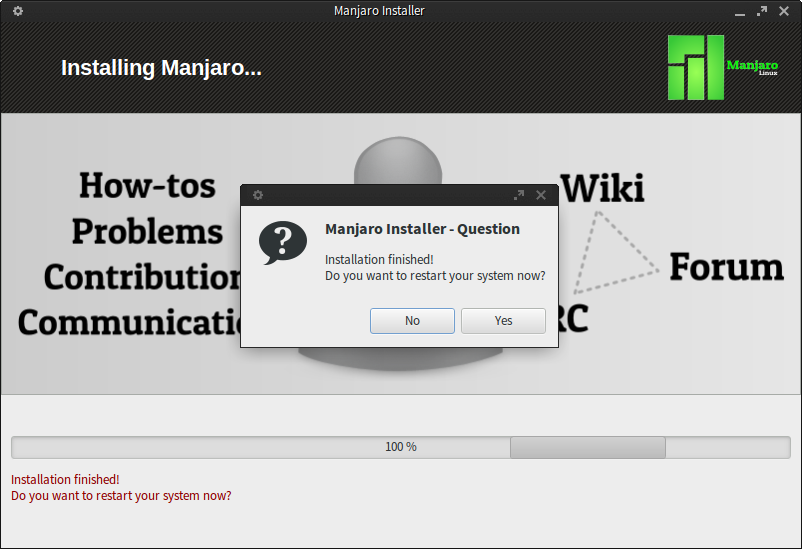
Task: Maximize the Manjaro Installer window
Action: [x=762, y=11]
